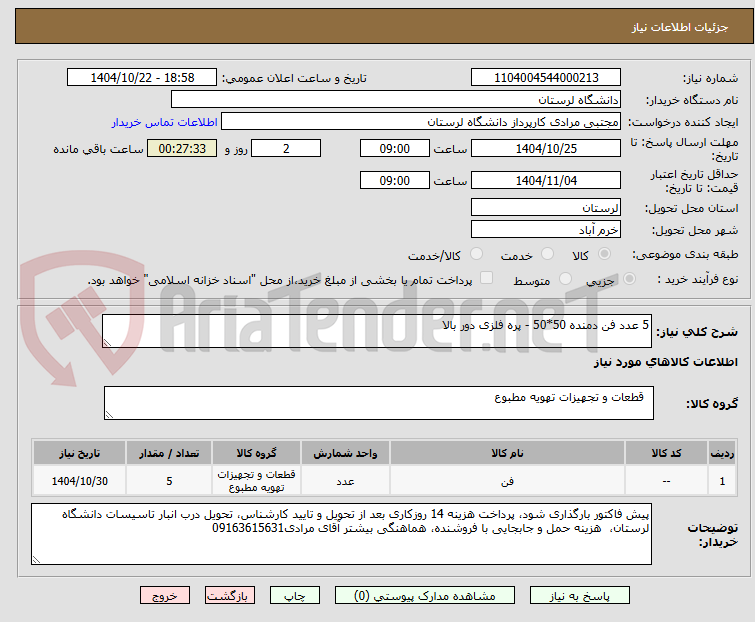The width and height of the screenshot is (755, 622).
Task: Click the buyer name field دانشگاه لرستان
Action: pyautogui.click(x=396, y=100)
